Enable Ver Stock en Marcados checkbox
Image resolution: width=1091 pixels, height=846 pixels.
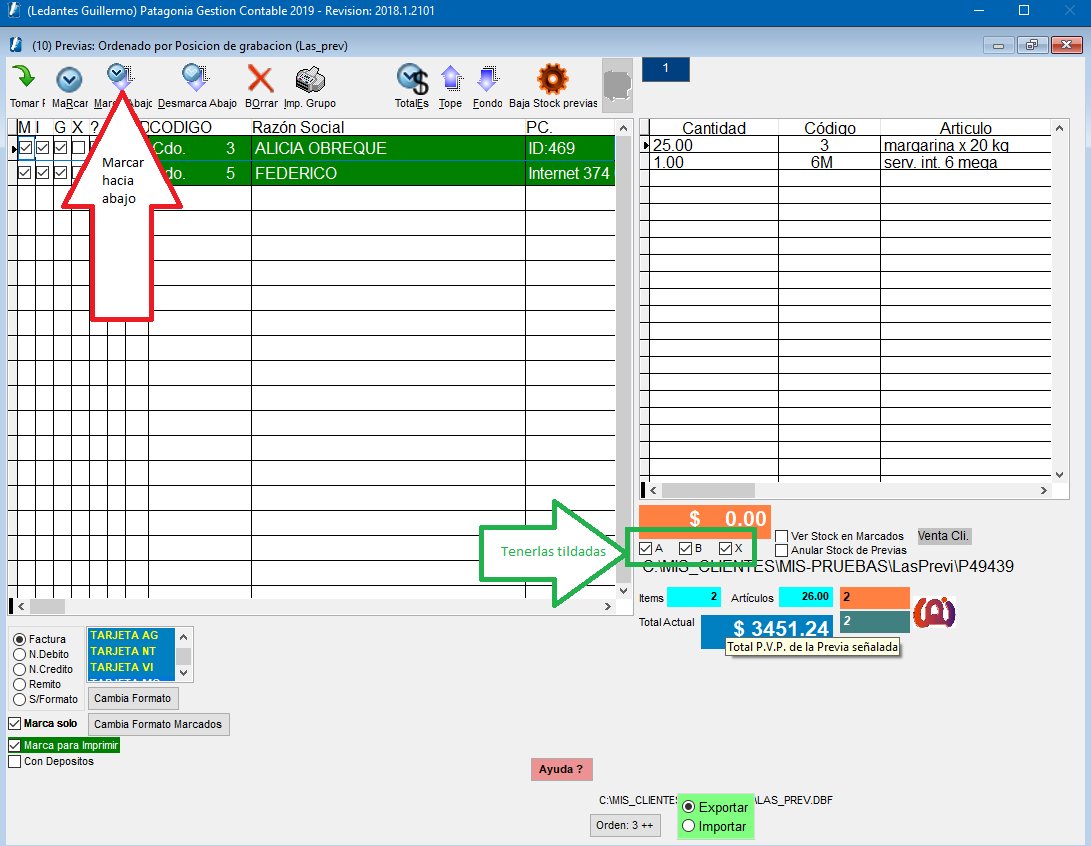pos(781,536)
